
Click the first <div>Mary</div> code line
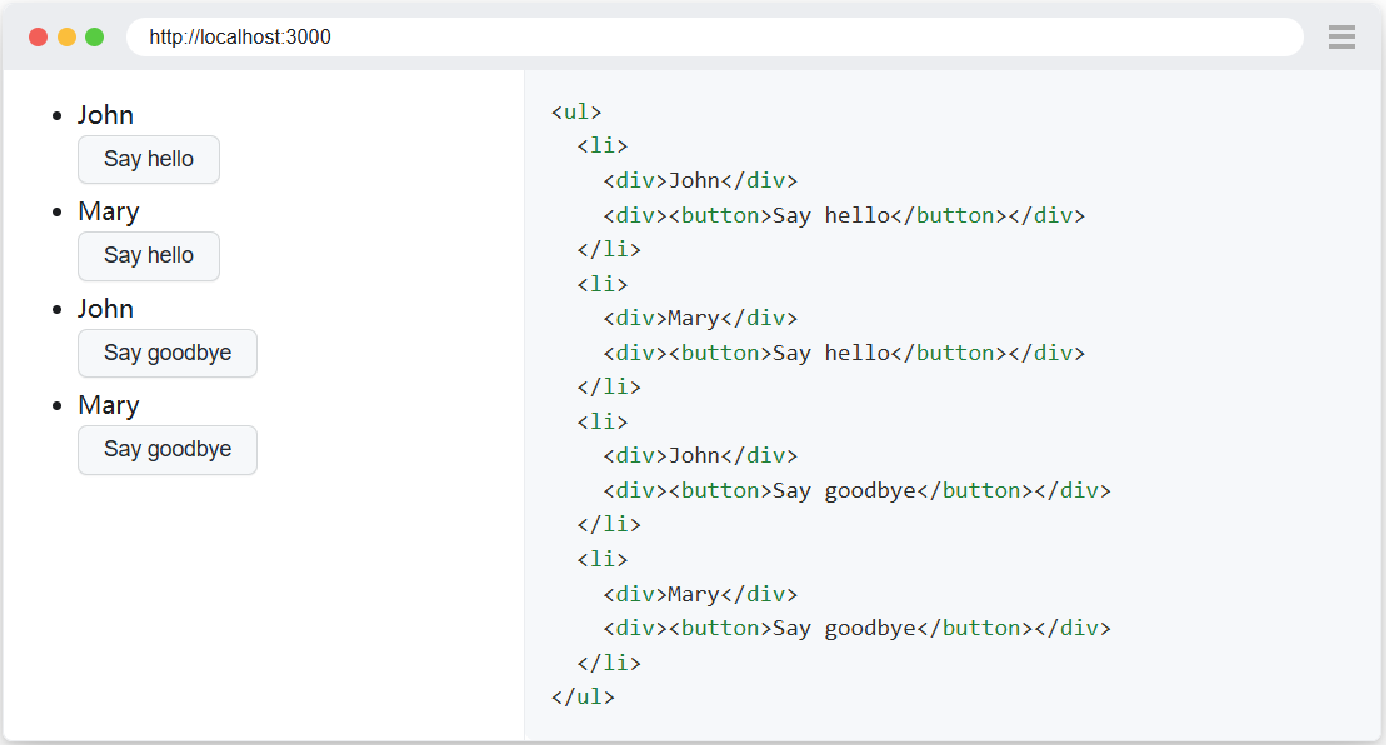[700, 318]
